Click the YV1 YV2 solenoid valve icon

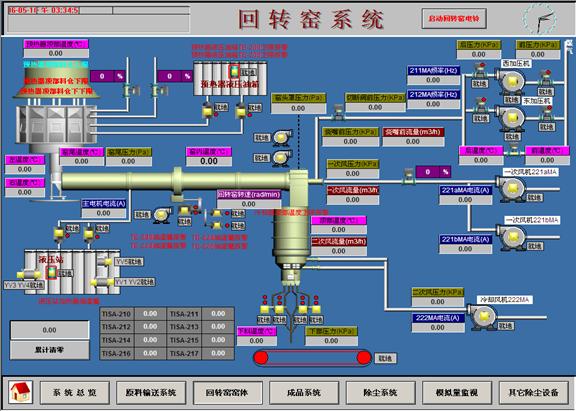pos(102,282)
